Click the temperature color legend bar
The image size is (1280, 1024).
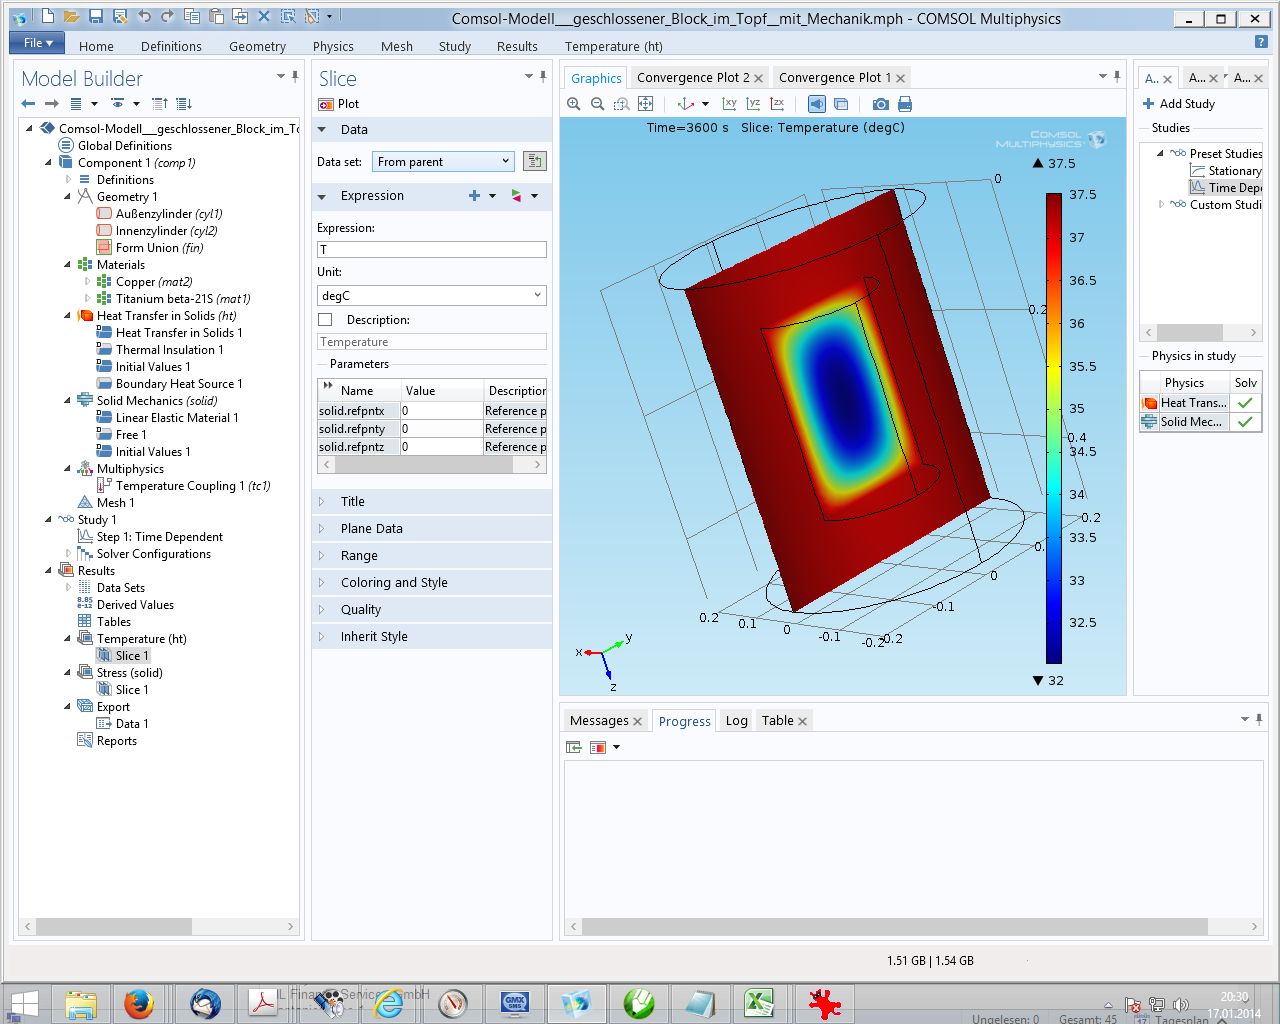1054,428
